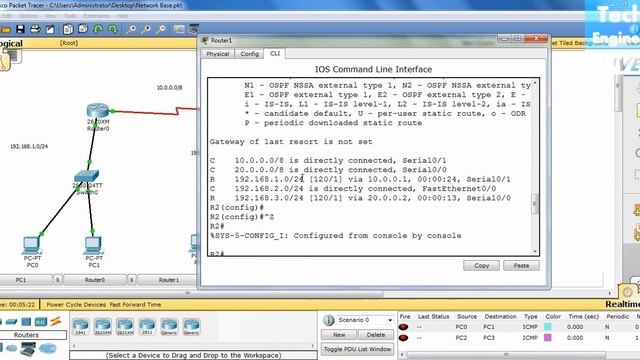Click the Realtime mode clock icon
Viewport: 640px width, 360px height.
[627, 292]
